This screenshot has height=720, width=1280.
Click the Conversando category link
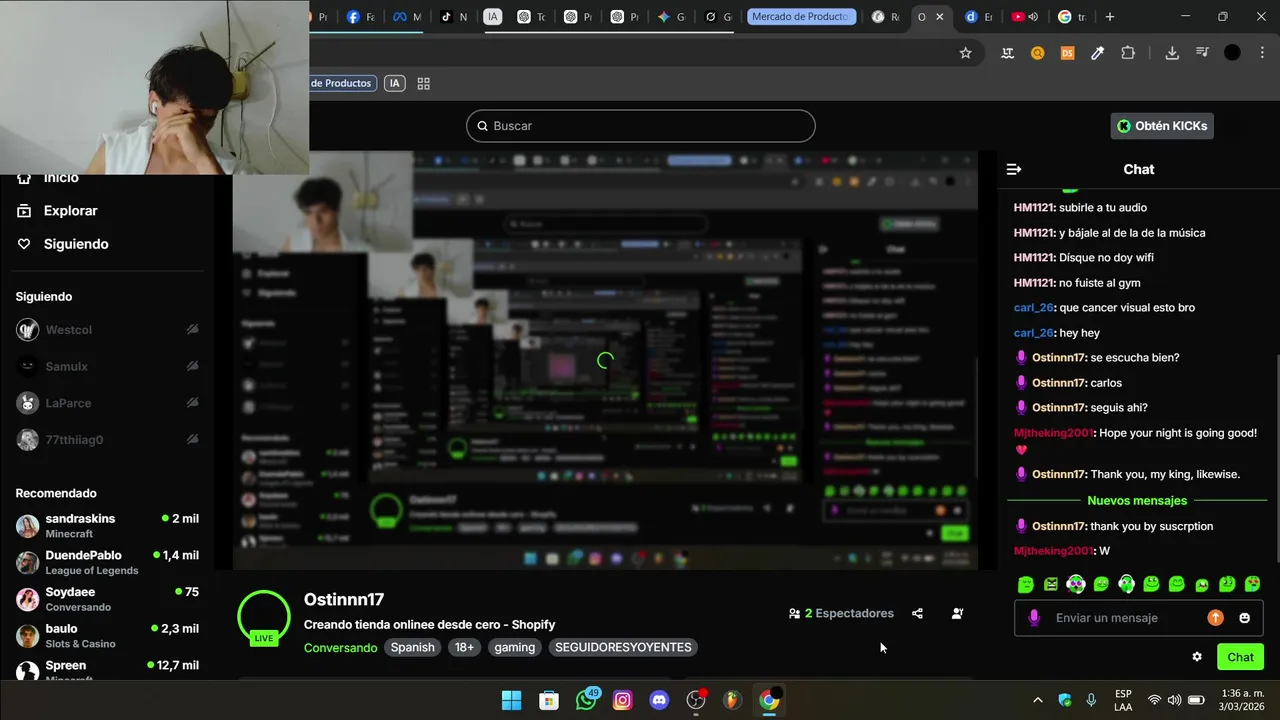click(340, 648)
